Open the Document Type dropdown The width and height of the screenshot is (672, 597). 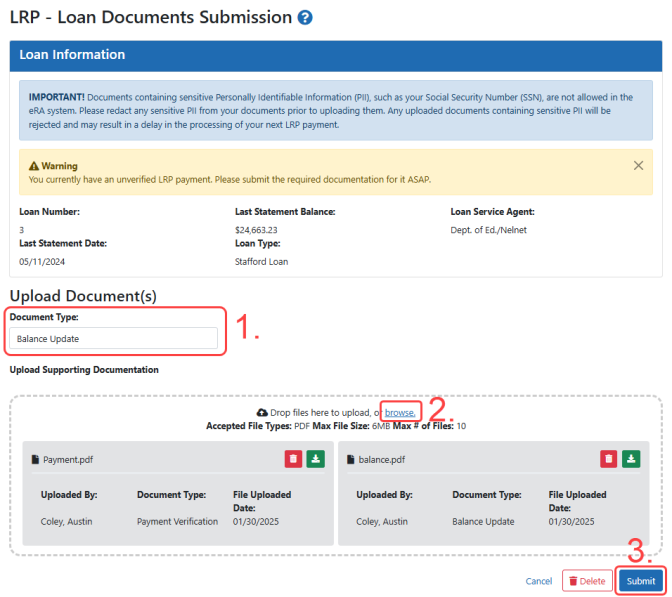click(x=114, y=339)
